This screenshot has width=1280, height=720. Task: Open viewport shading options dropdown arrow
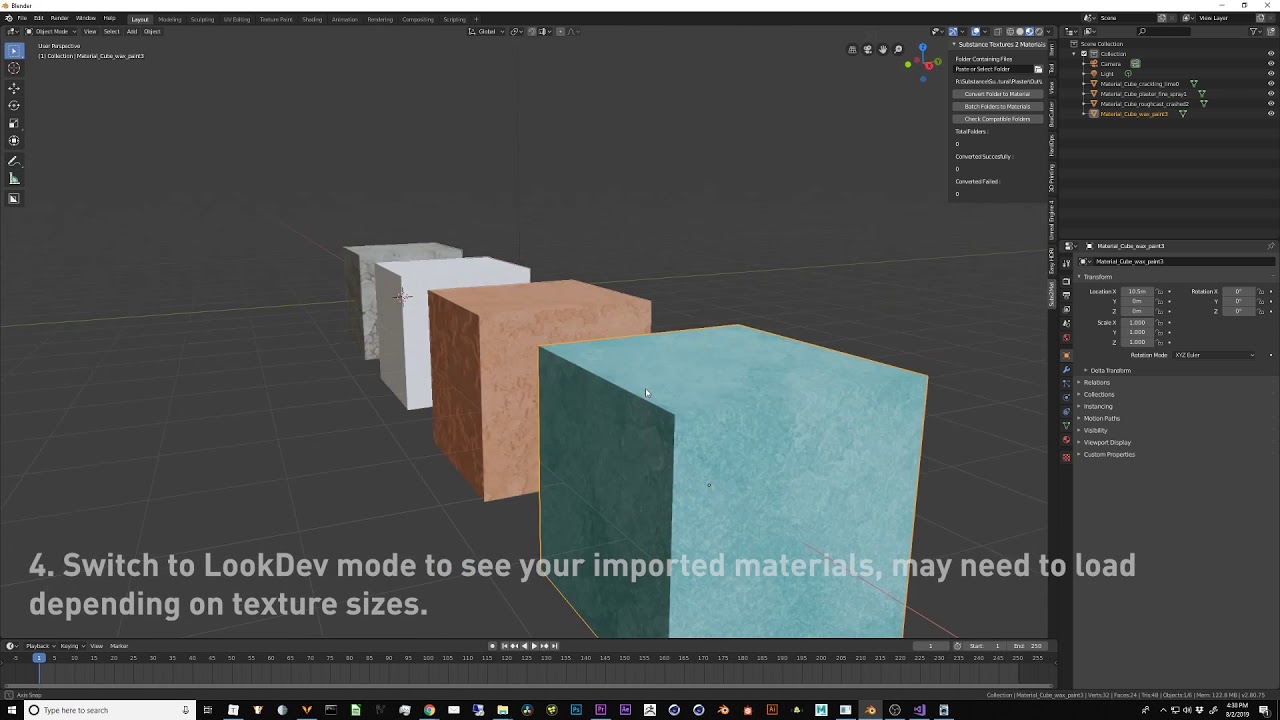(x=1048, y=32)
